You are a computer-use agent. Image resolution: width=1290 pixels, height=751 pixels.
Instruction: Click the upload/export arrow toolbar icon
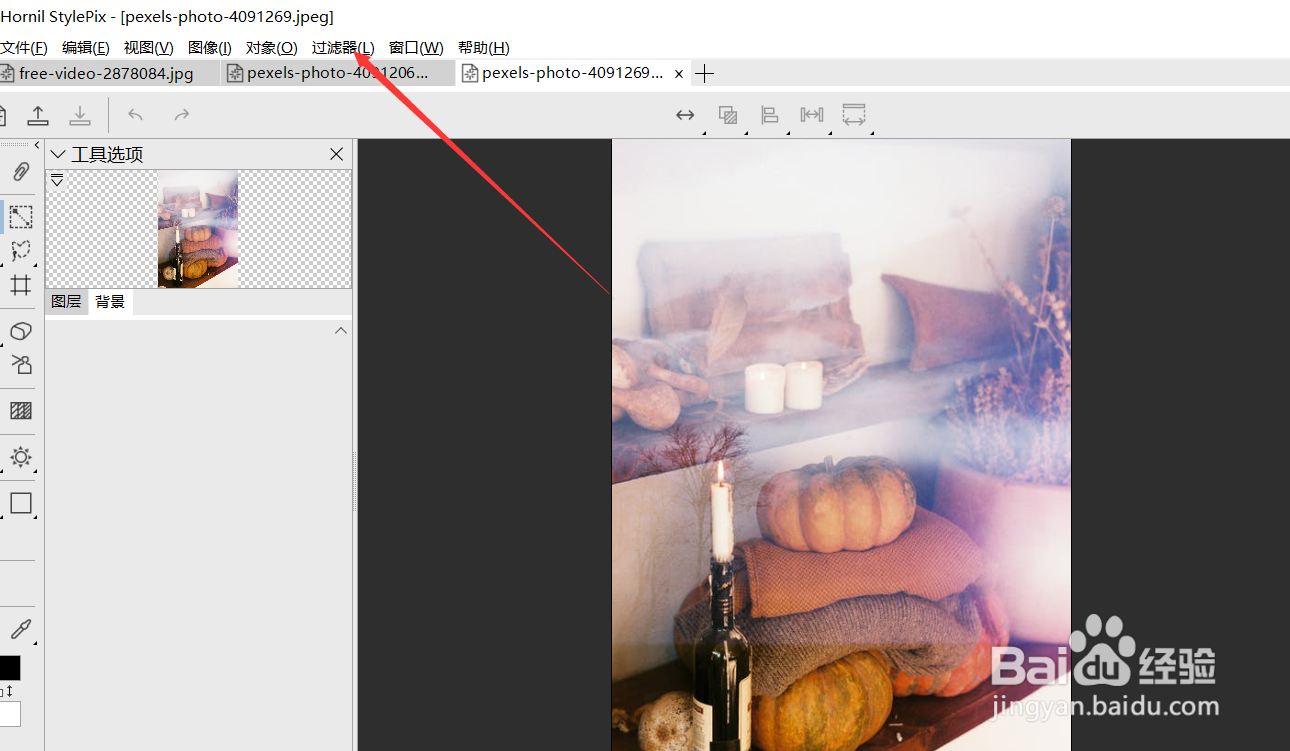38,115
